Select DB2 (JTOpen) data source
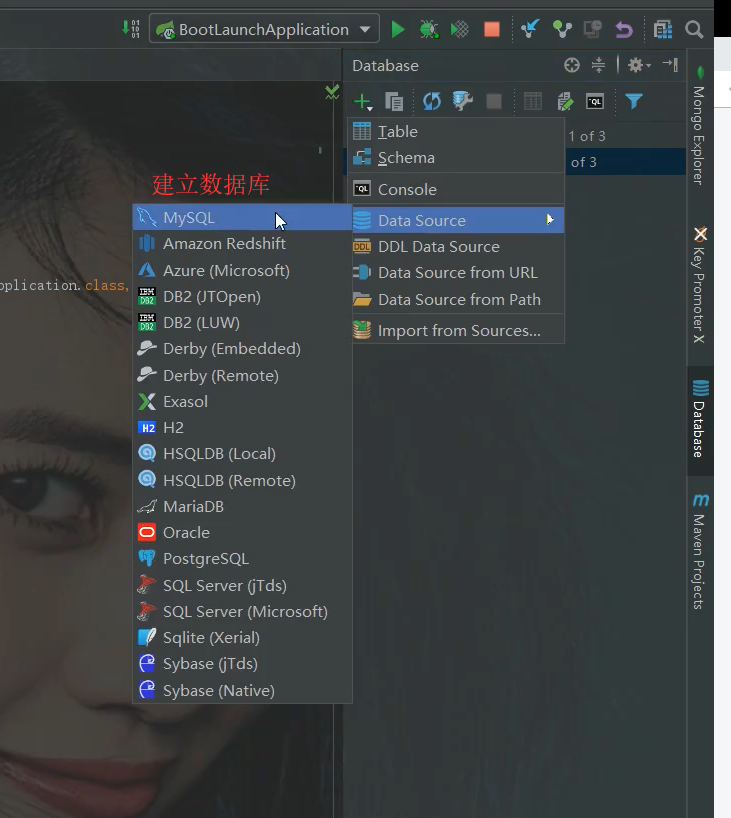Viewport: 731px width, 818px height. (243, 297)
